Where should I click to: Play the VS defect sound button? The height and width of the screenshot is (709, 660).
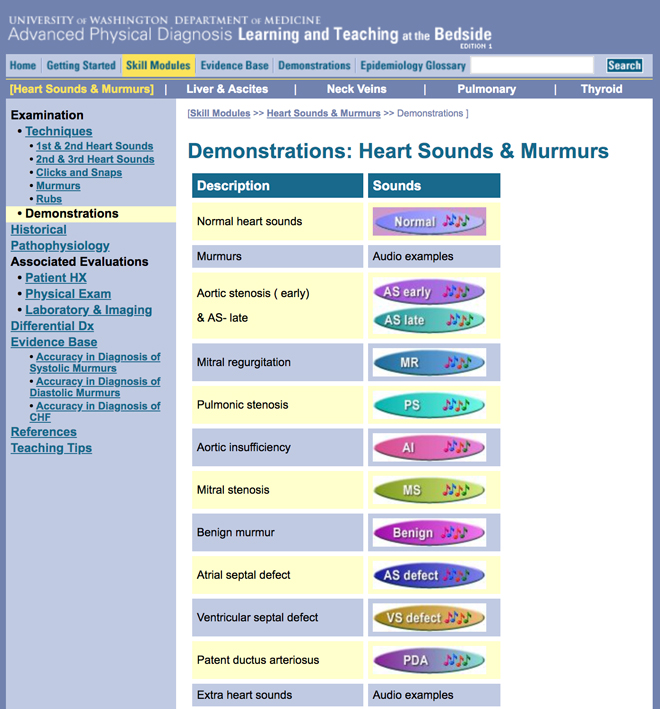click(429, 617)
